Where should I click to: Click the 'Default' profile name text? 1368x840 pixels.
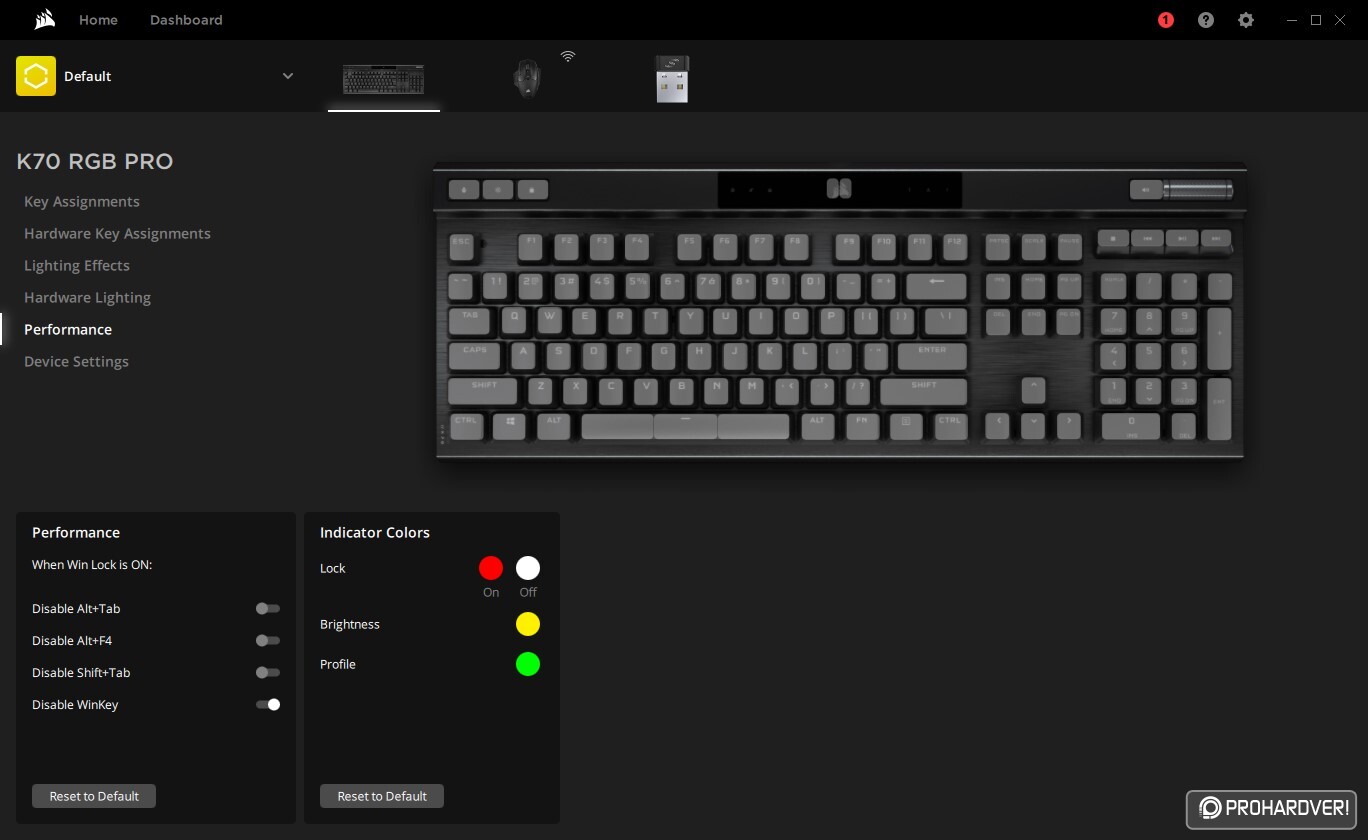pyautogui.click(x=87, y=76)
